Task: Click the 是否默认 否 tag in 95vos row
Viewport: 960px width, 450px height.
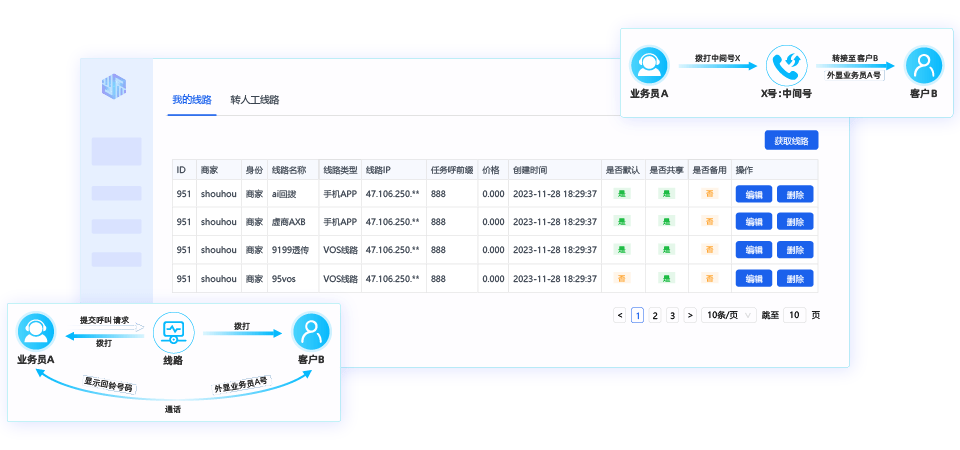Action: click(622, 279)
